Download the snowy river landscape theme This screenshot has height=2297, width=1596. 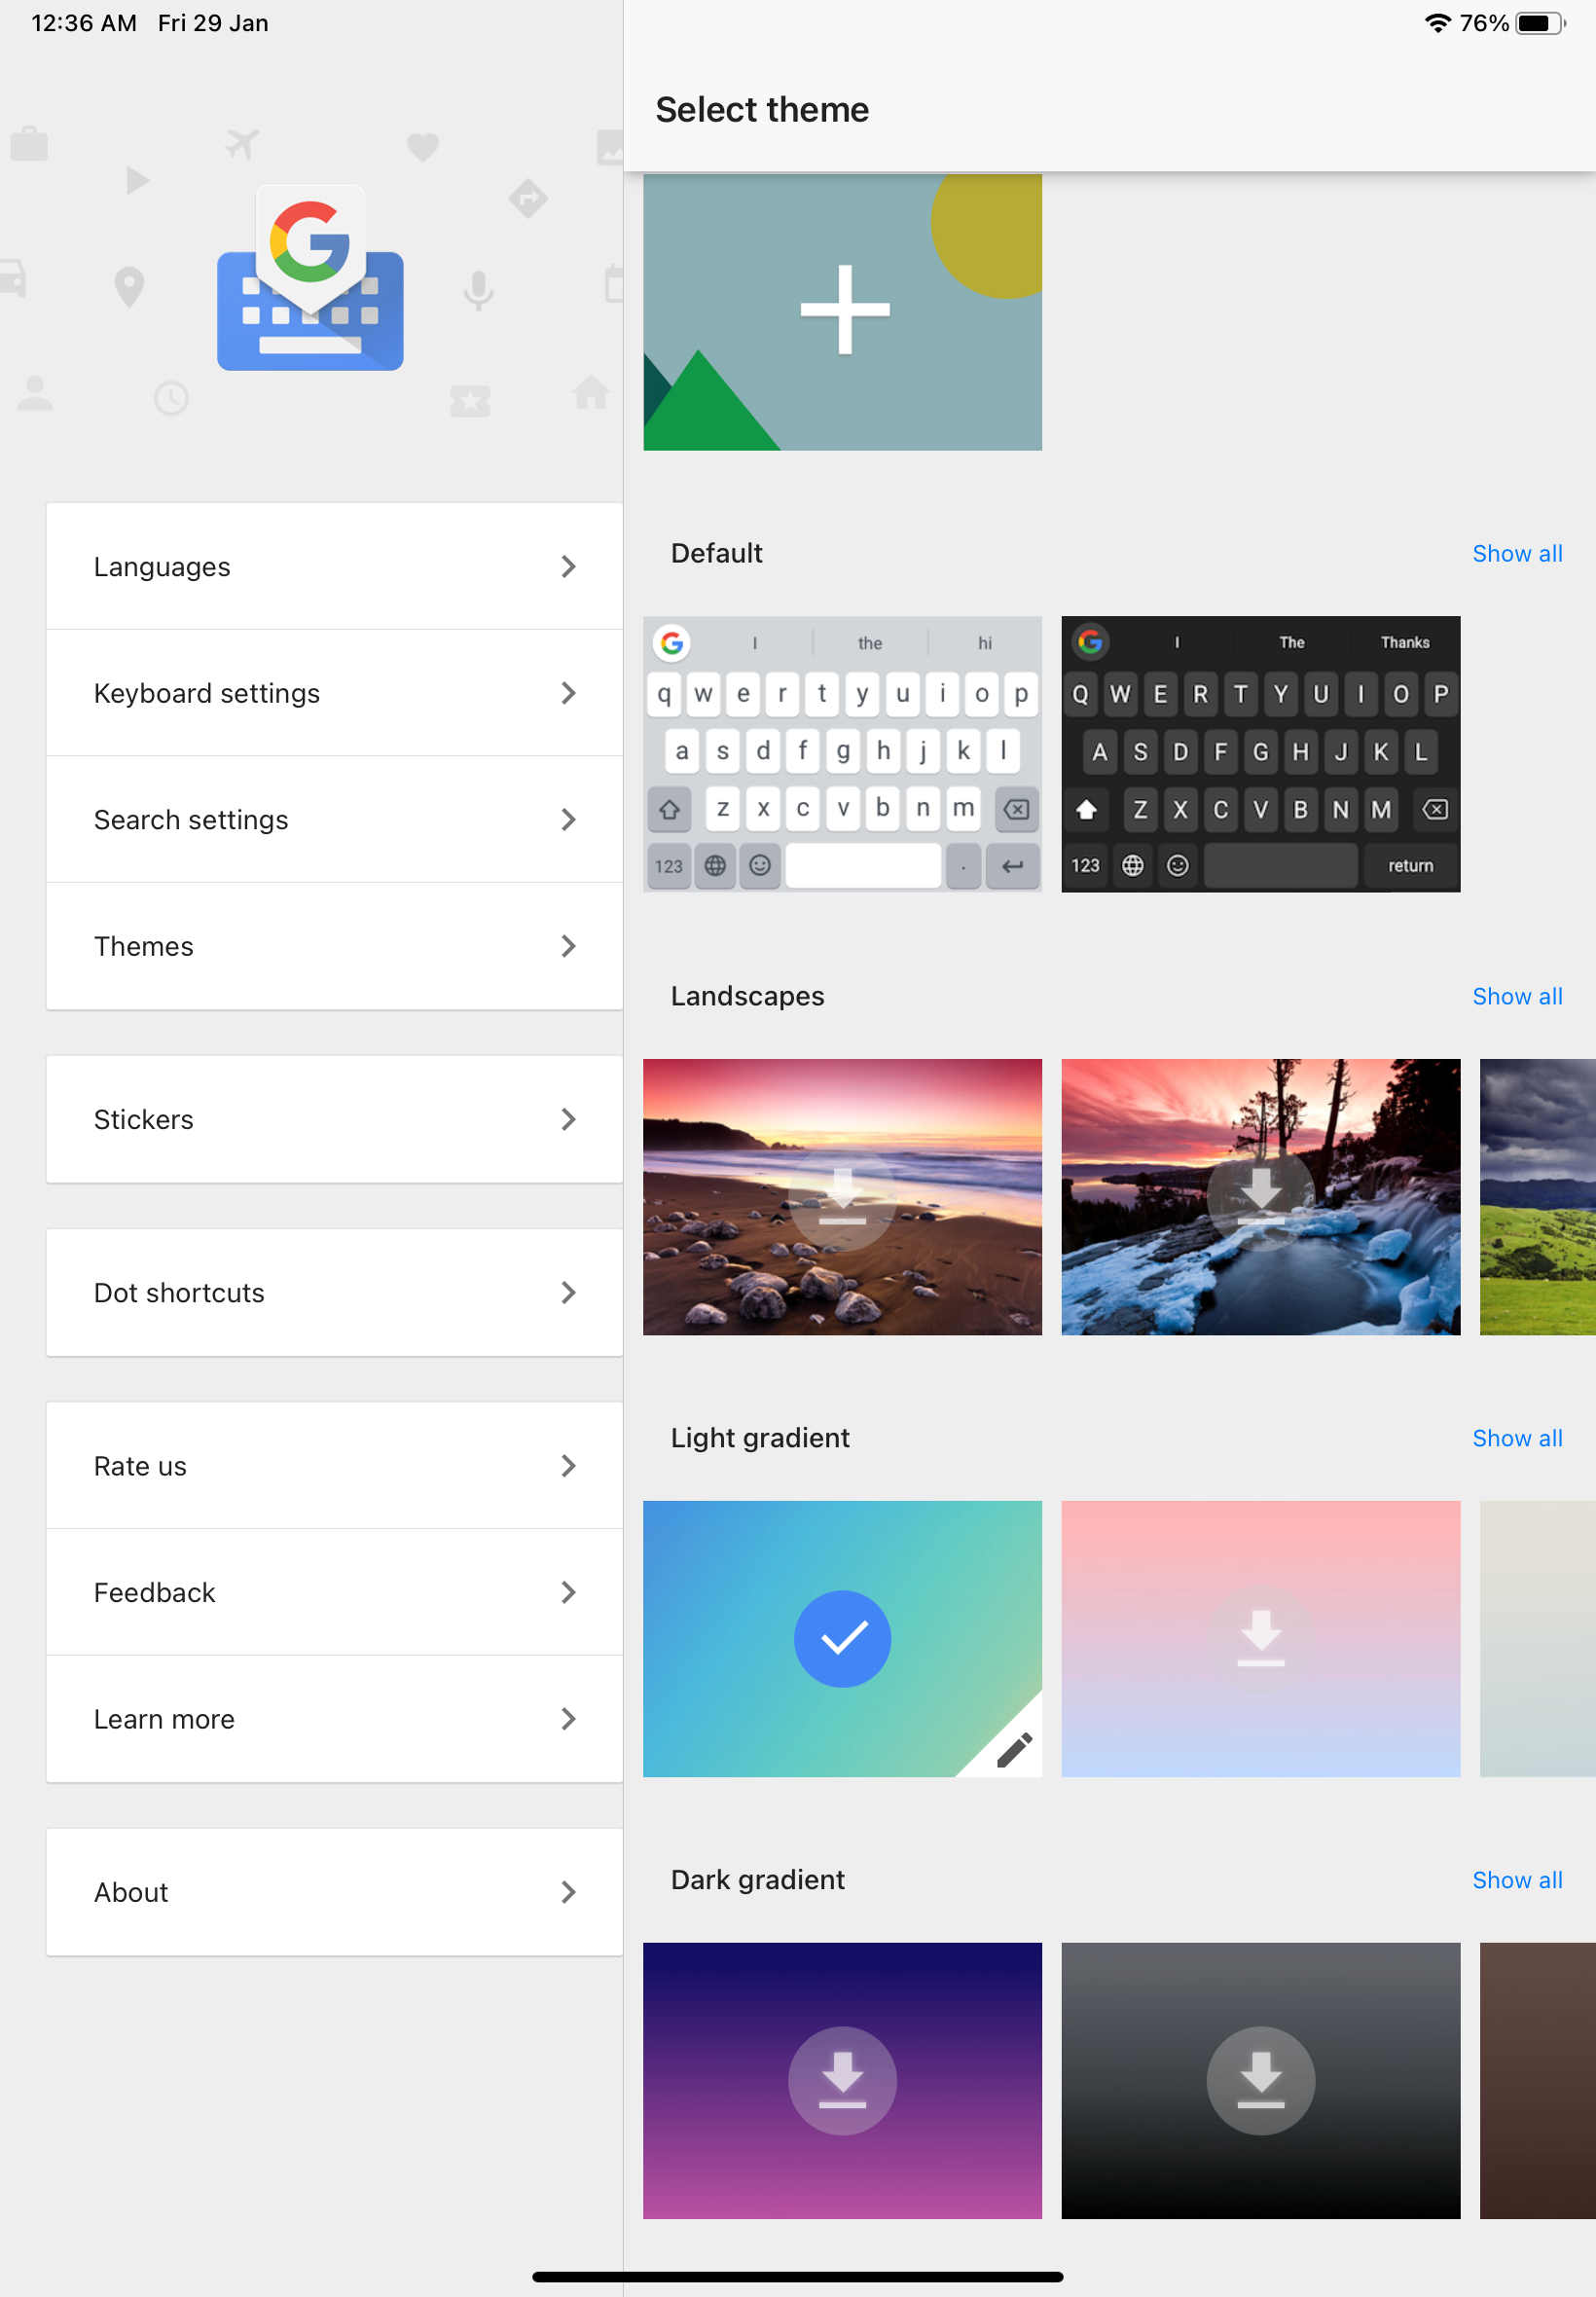tap(1260, 1197)
